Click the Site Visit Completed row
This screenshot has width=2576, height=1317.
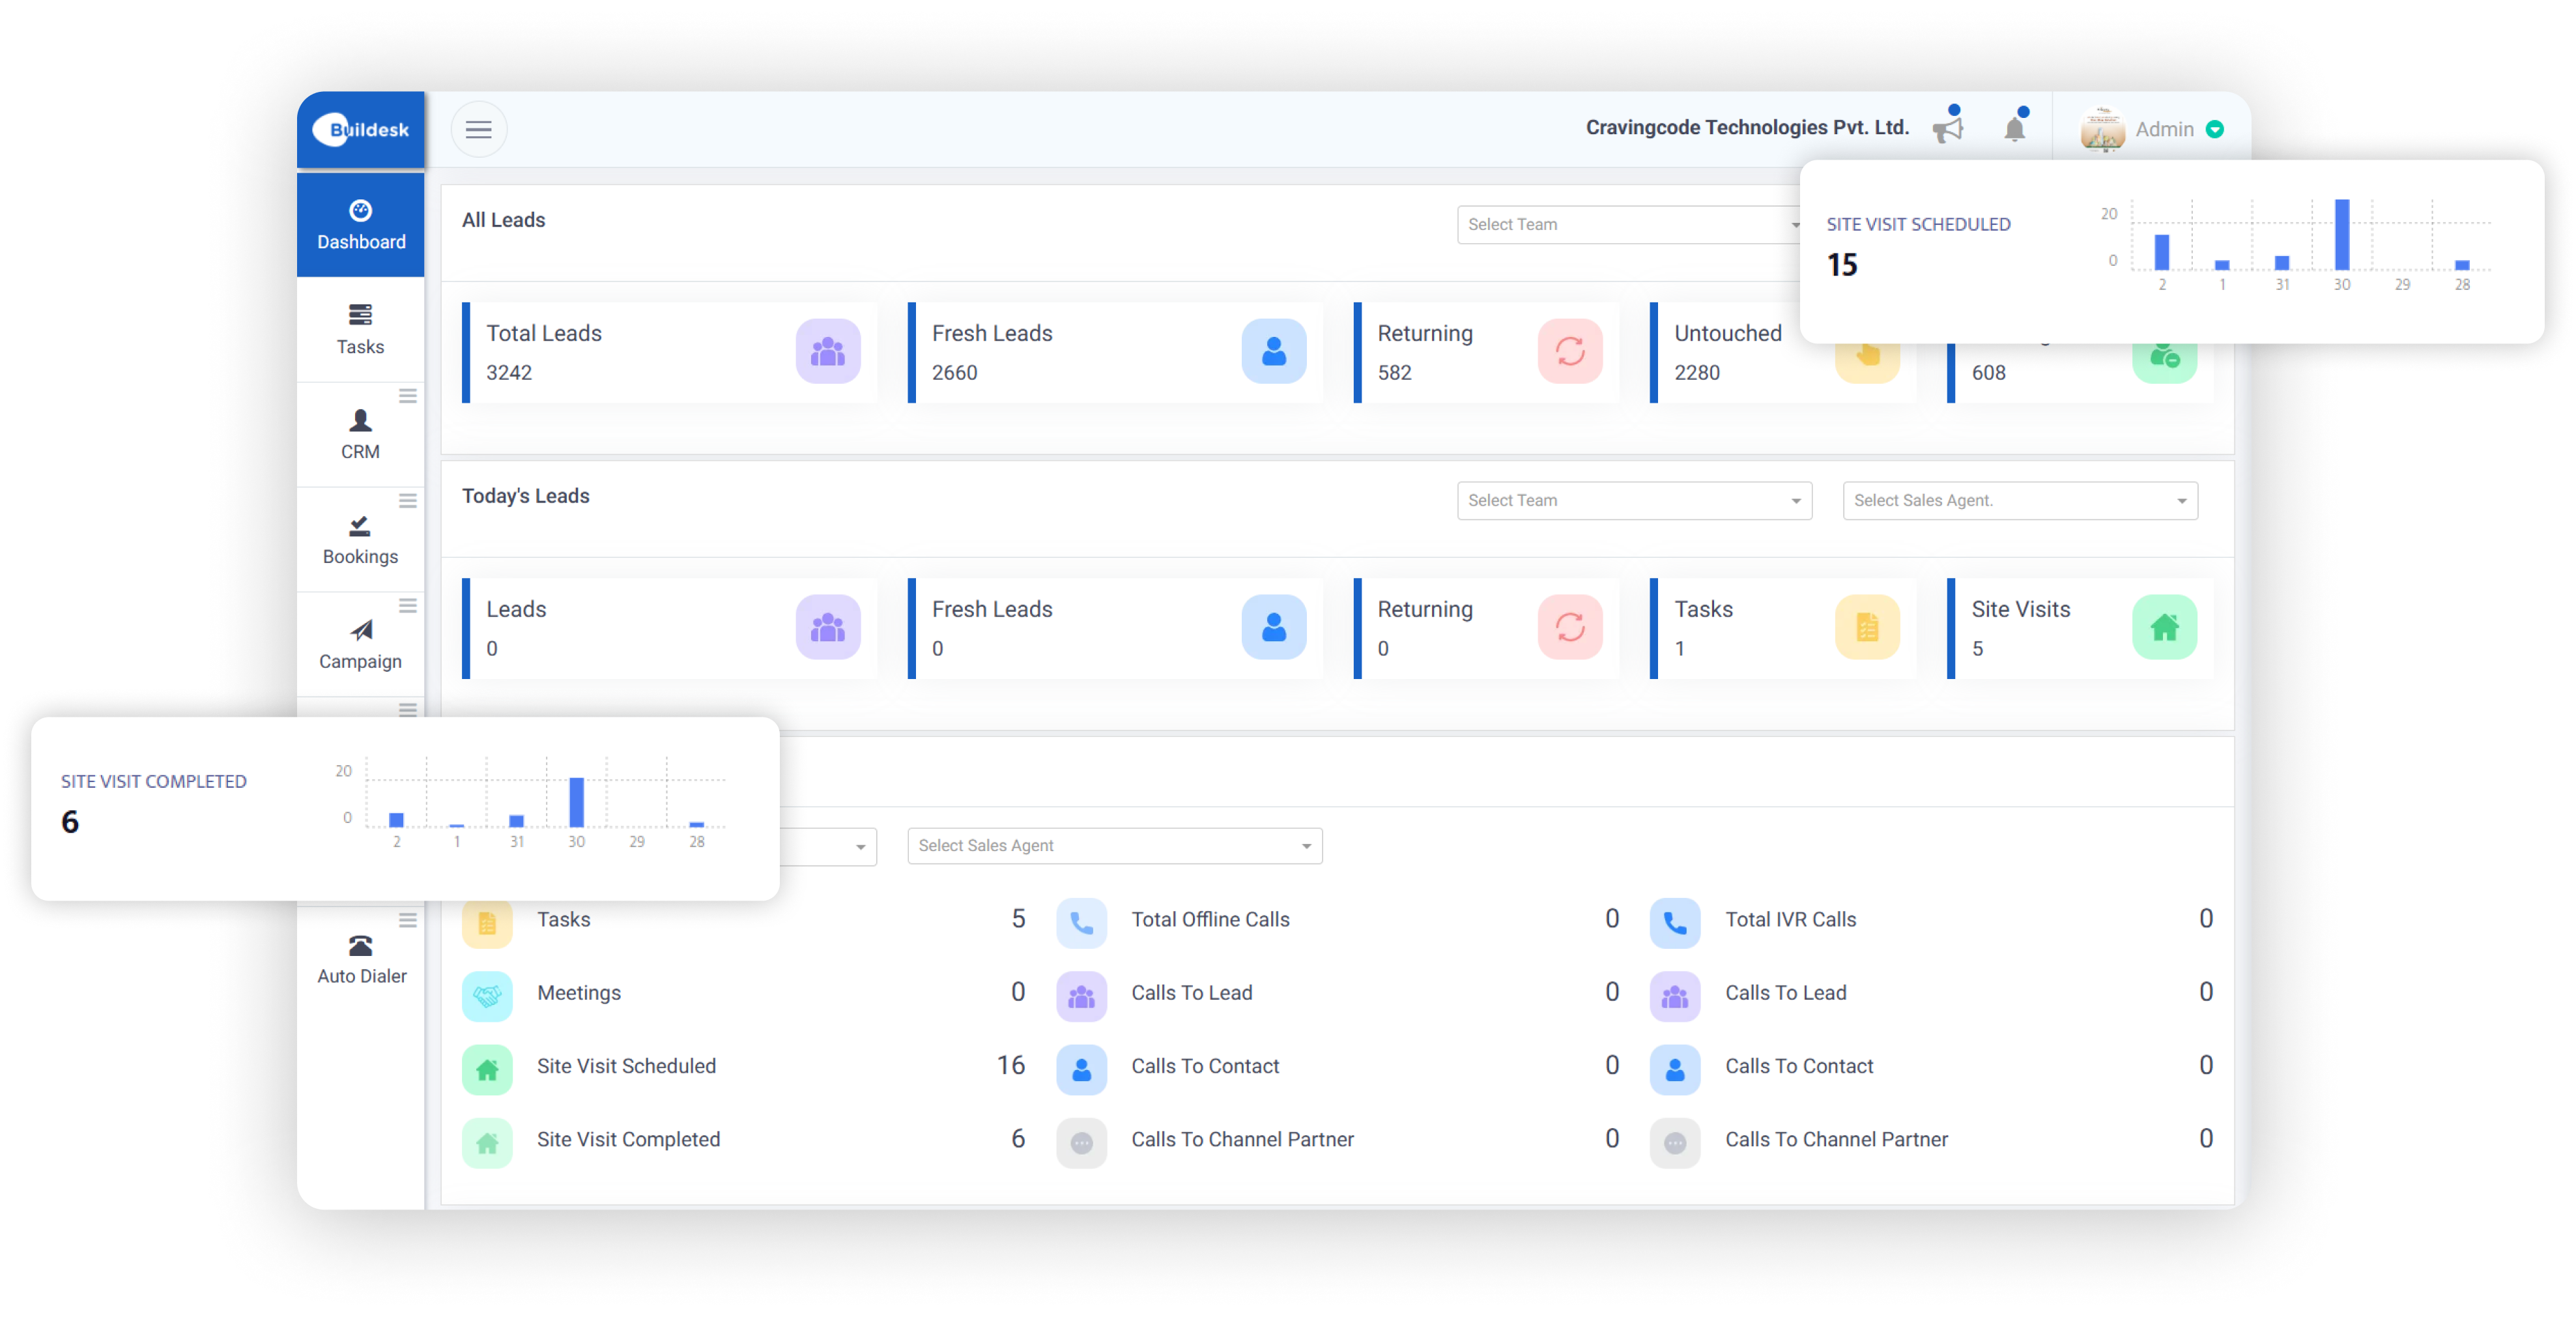[x=628, y=1139]
